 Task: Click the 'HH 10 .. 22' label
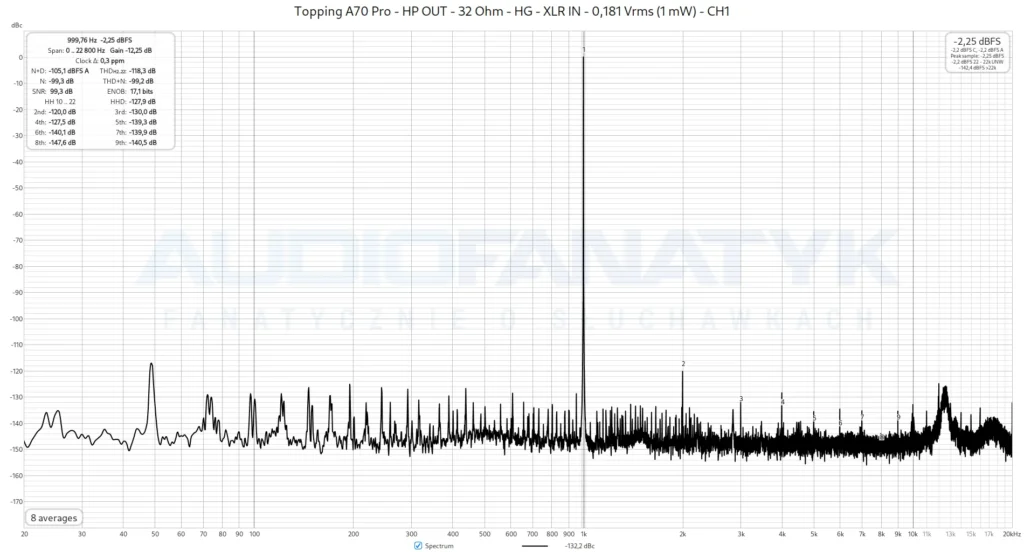click(x=60, y=101)
